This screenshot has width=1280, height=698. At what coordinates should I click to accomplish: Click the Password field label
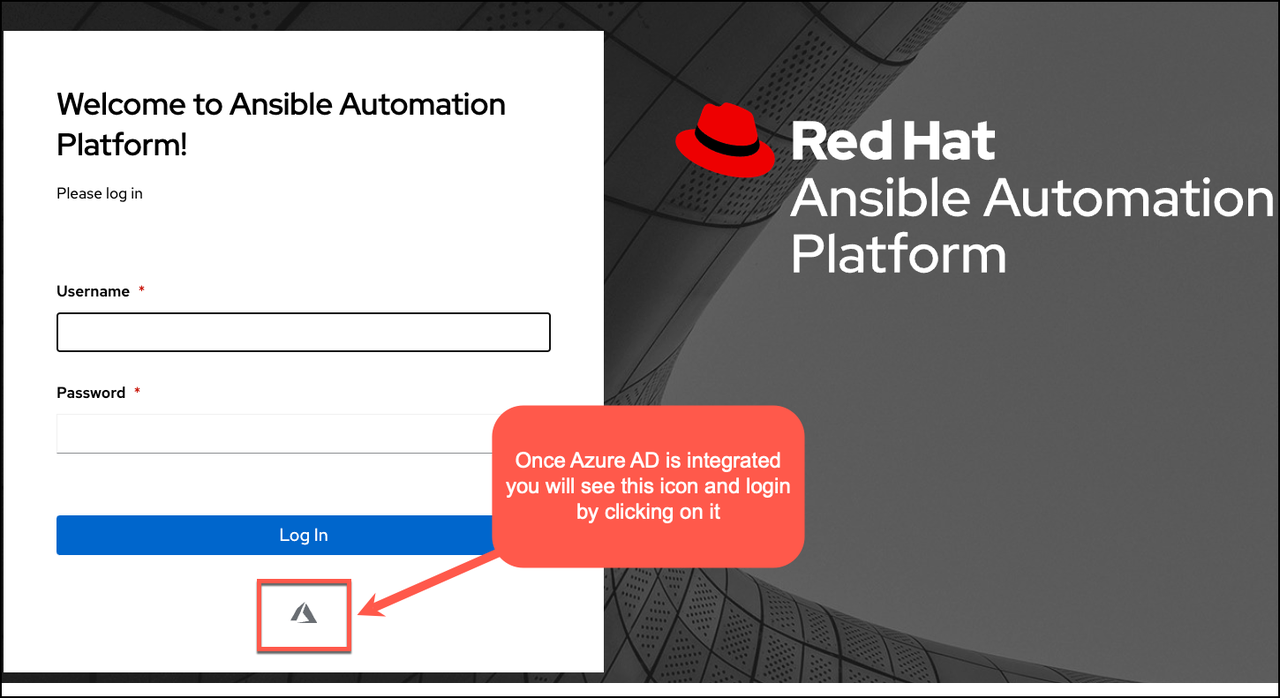point(91,393)
